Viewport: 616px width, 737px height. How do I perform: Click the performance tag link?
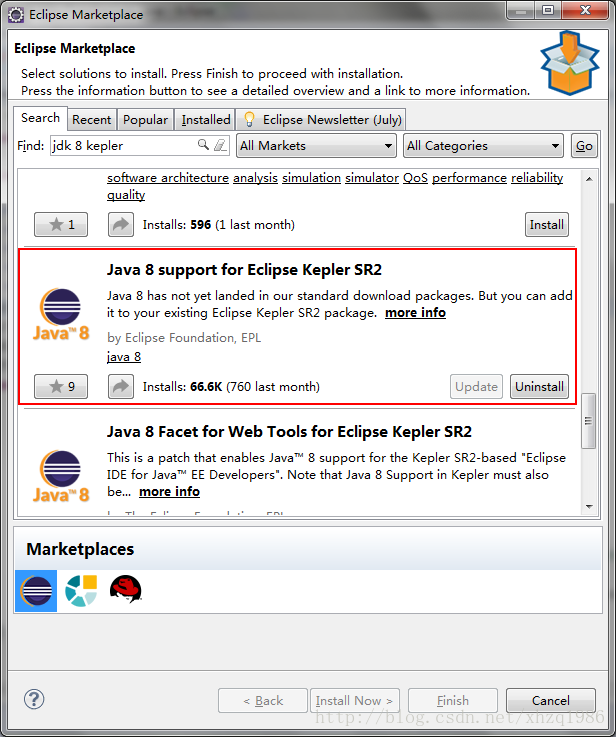pyautogui.click(x=469, y=178)
